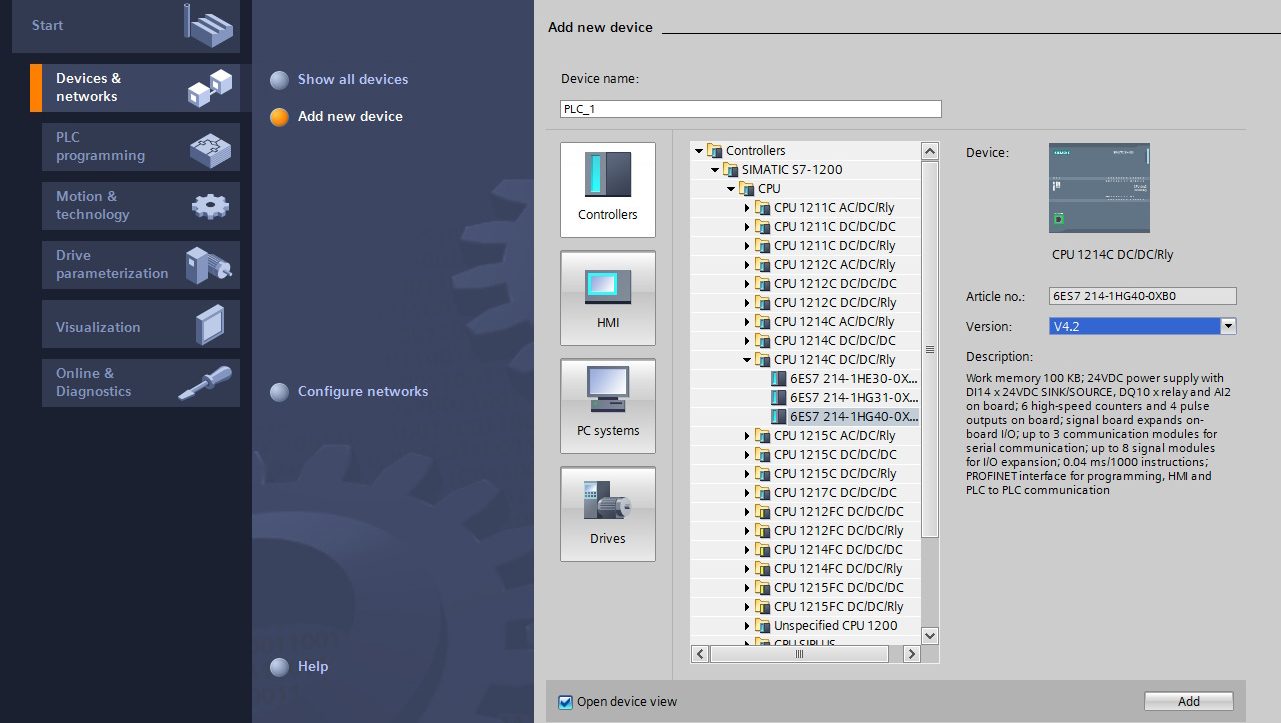Select the Controllers category icon
This screenshot has height=723, width=1281.
point(607,190)
